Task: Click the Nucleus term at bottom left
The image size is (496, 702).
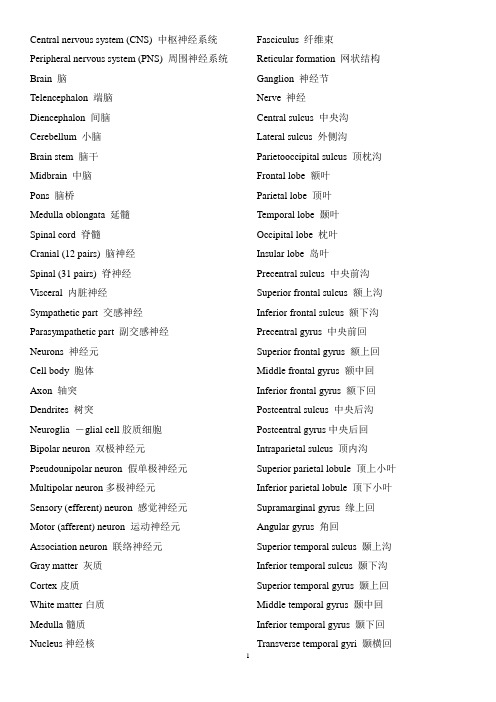Action: tap(46, 644)
